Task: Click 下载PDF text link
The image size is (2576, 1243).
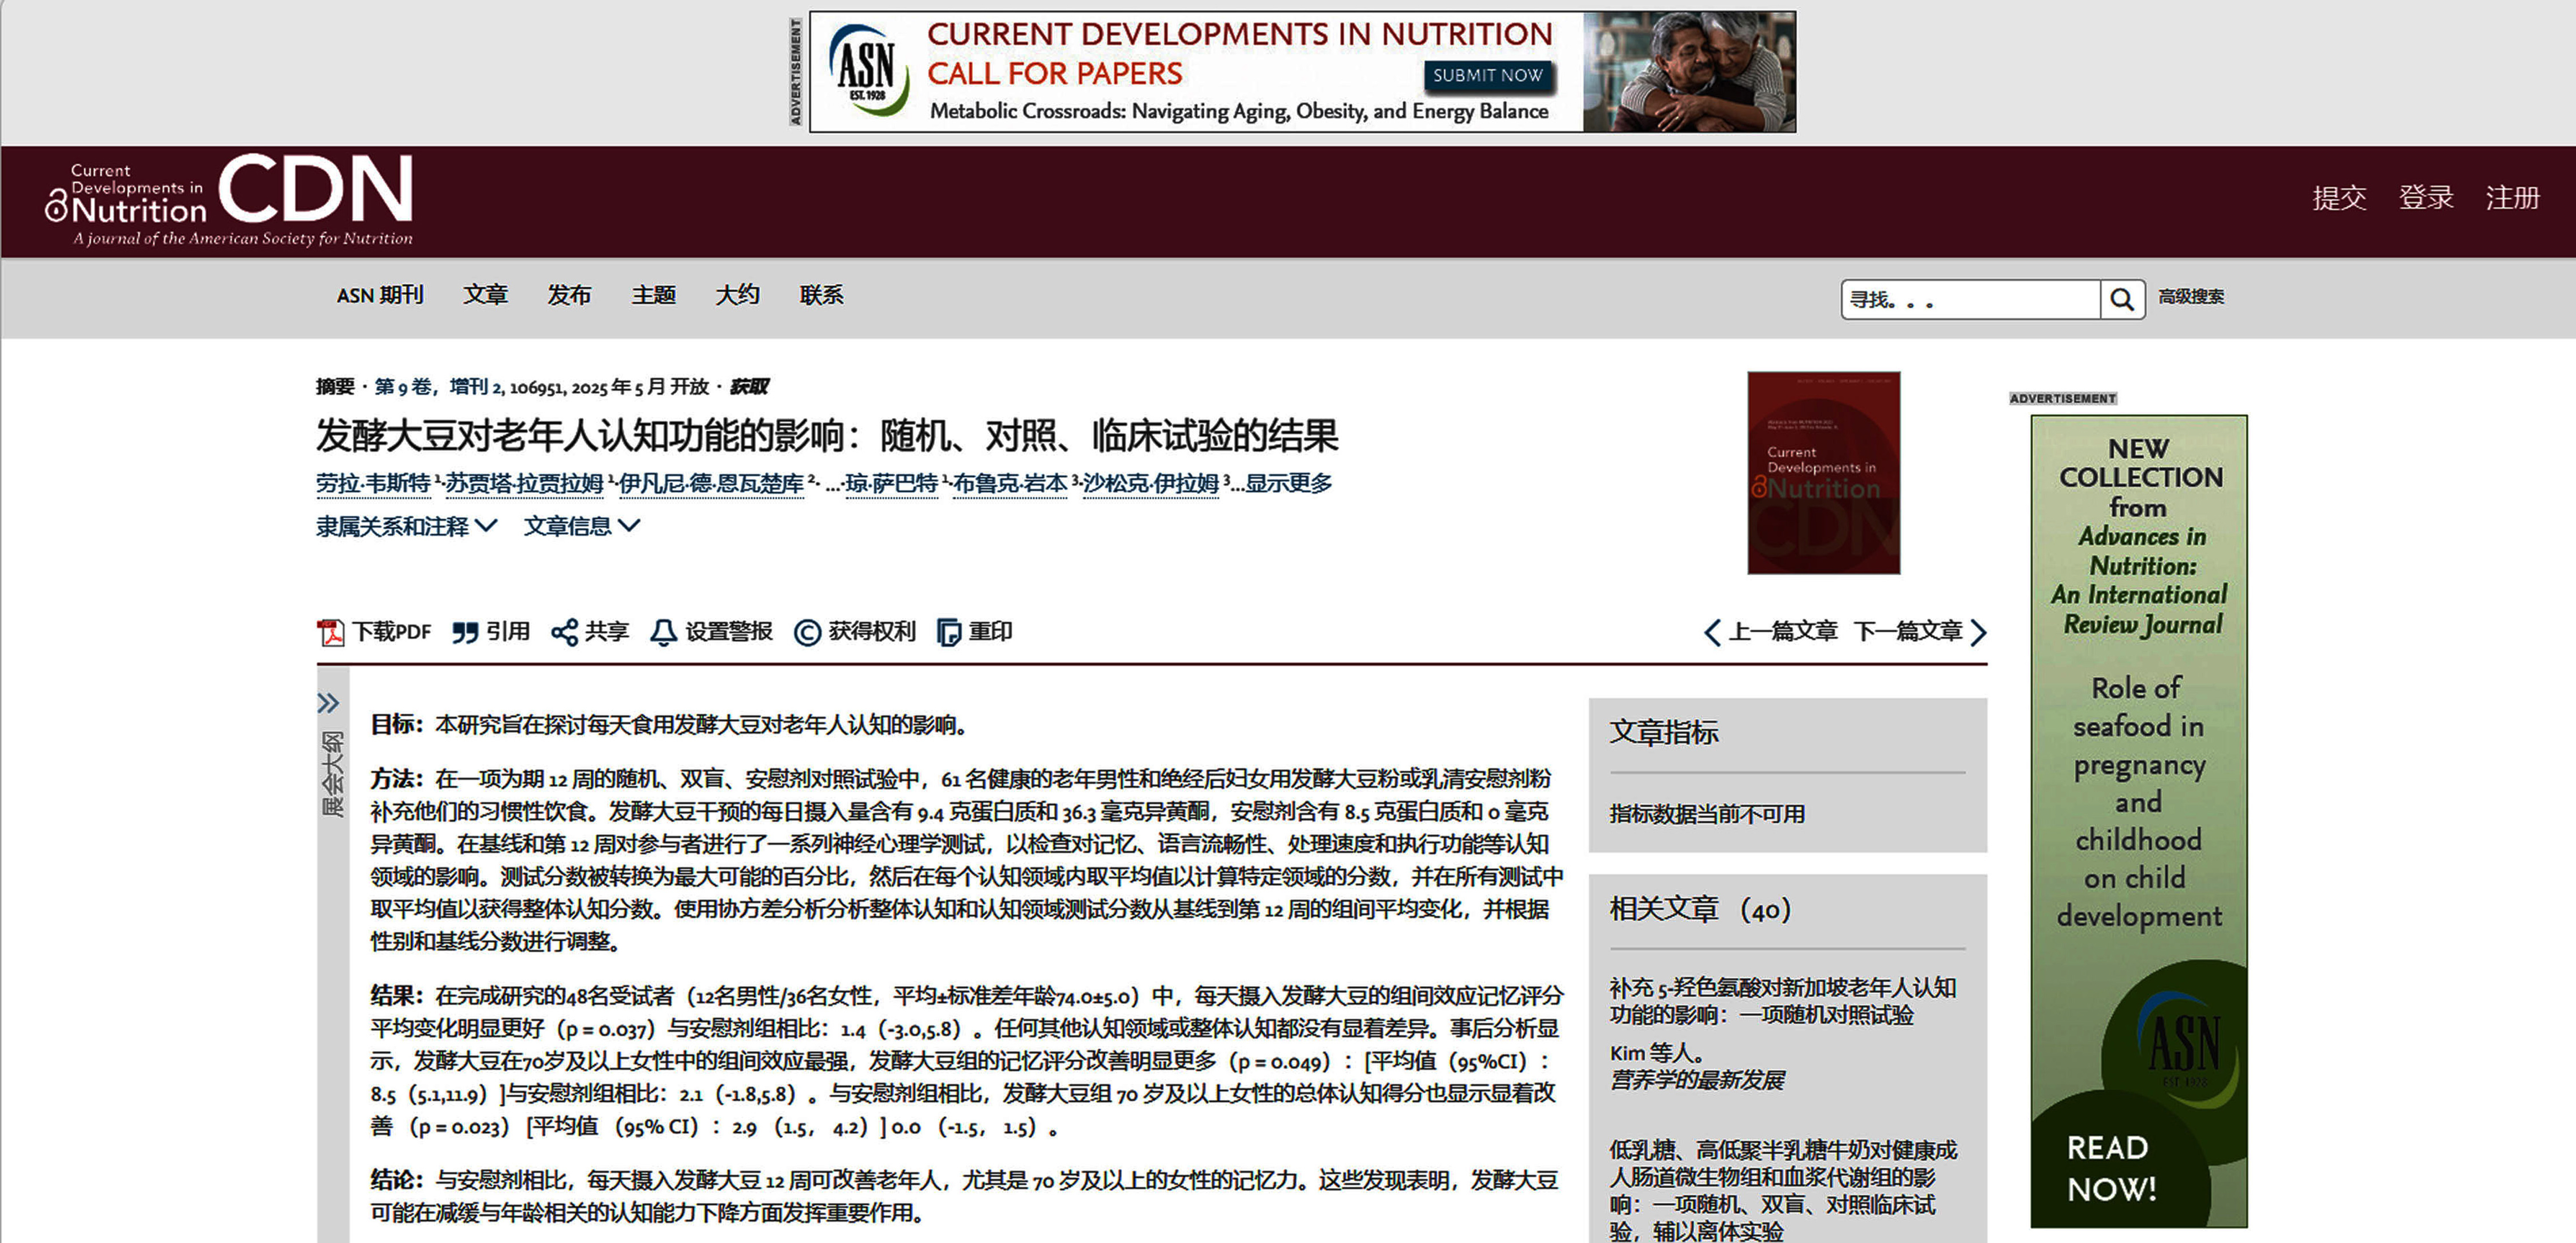Action: 392,632
